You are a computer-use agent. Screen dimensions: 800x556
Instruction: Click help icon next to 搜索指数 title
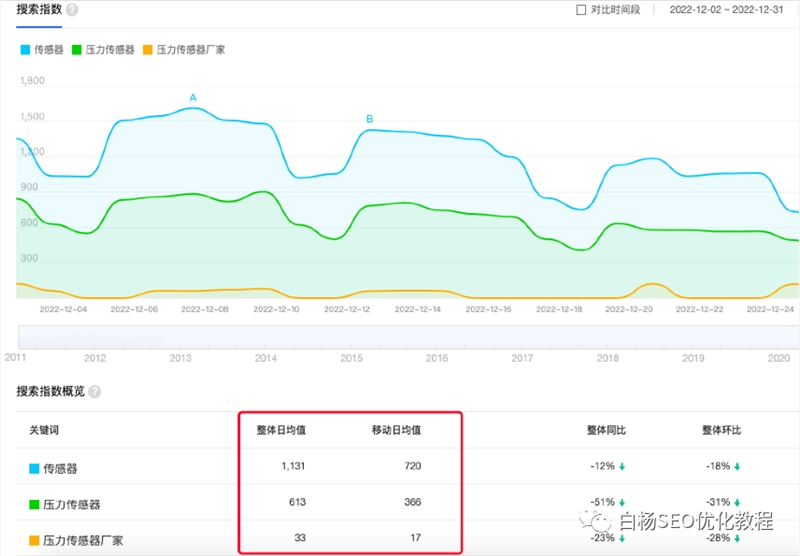coord(72,10)
